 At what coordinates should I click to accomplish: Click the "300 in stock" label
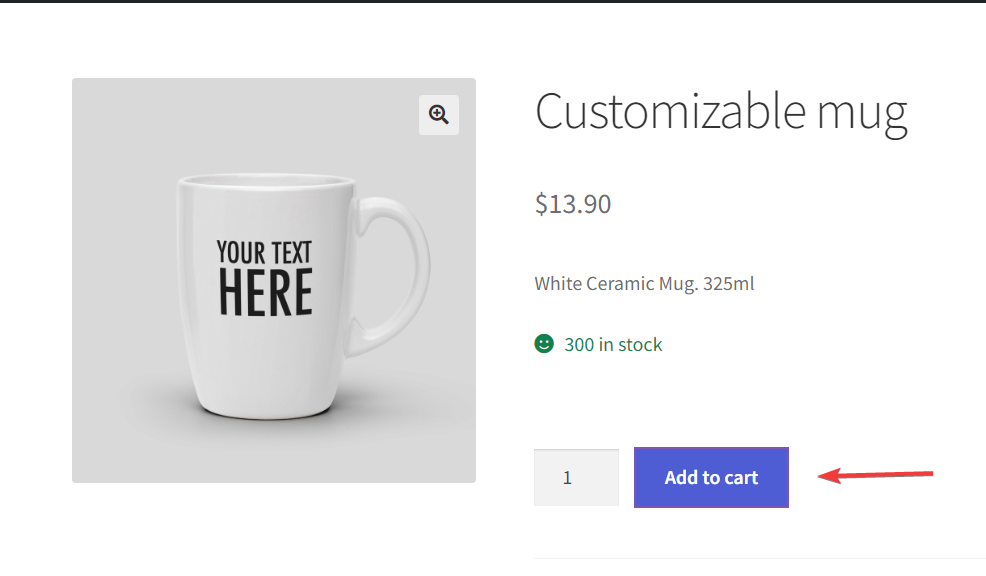pyautogui.click(x=613, y=345)
